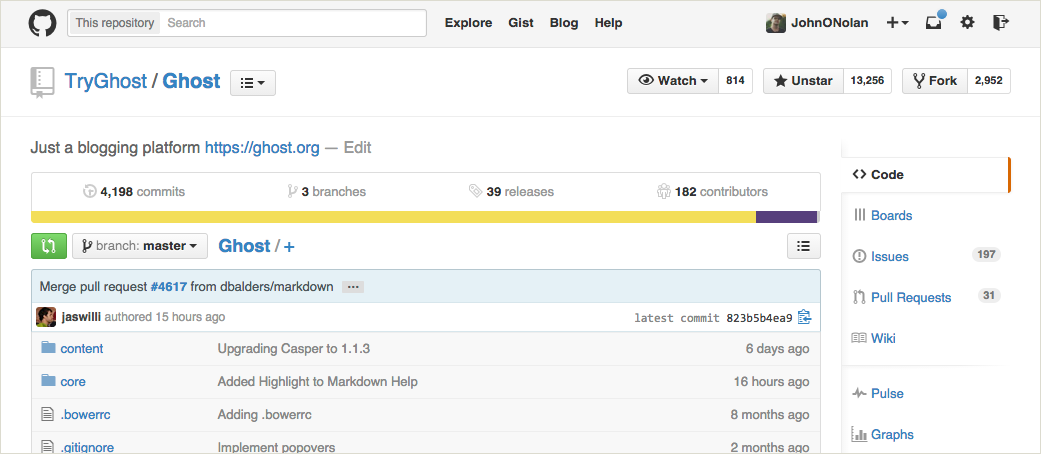Click the 31 pull requests badge
The height and width of the screenshot is (454, 1041).
click(x=989, y=295)
